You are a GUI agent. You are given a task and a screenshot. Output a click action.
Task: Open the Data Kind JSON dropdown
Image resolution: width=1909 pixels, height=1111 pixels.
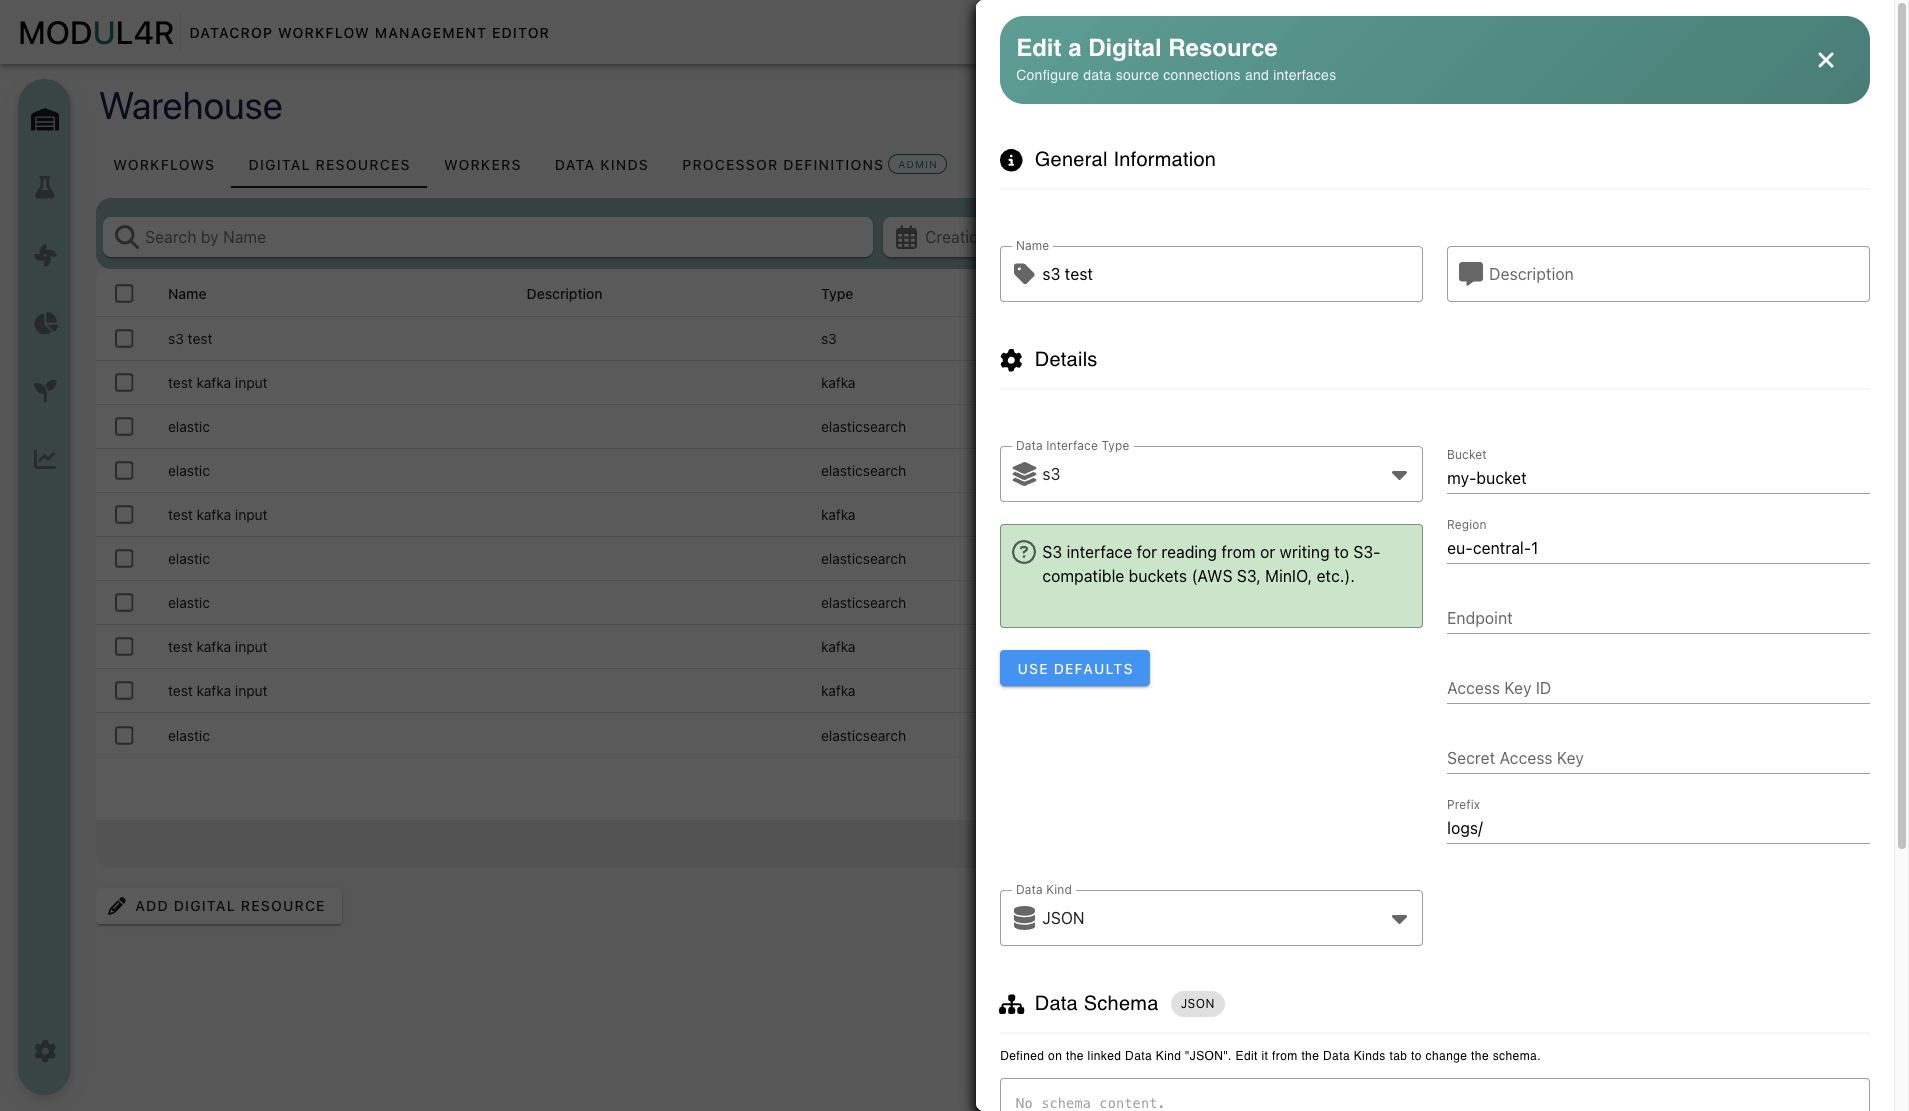(x=1211, y=918)
